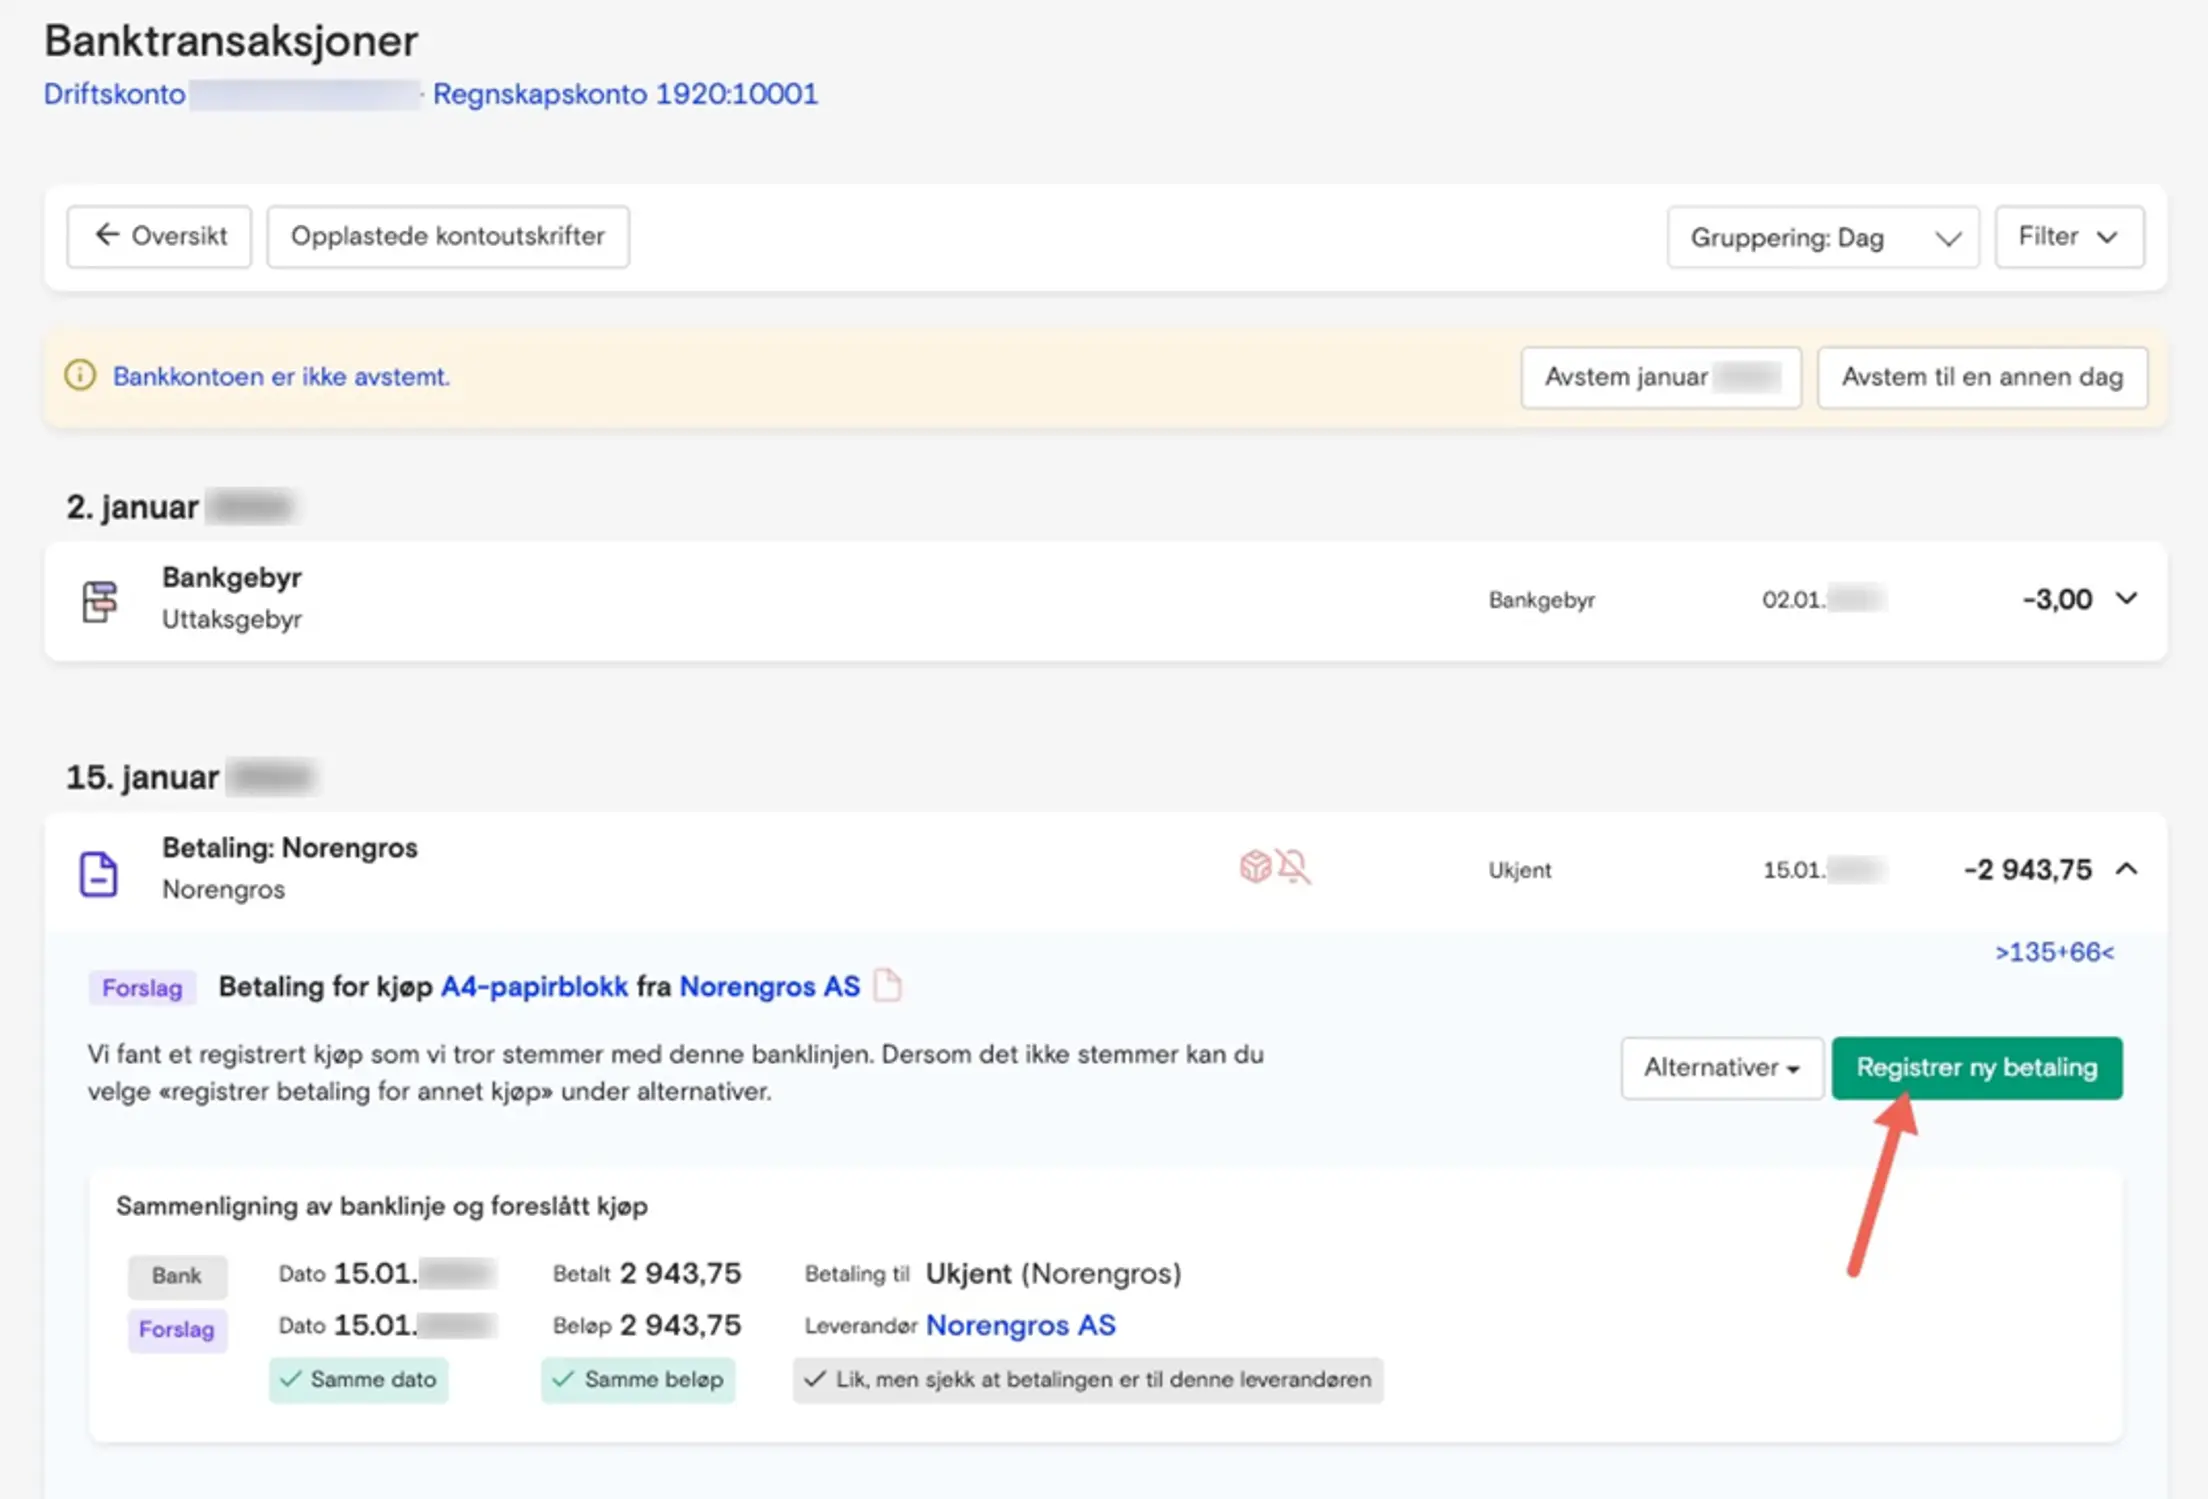Open the Gruppering: Dag dropdown
Image resolution: width=2208 pixels, height=1499 pixels.
(x=1822, y=238)
